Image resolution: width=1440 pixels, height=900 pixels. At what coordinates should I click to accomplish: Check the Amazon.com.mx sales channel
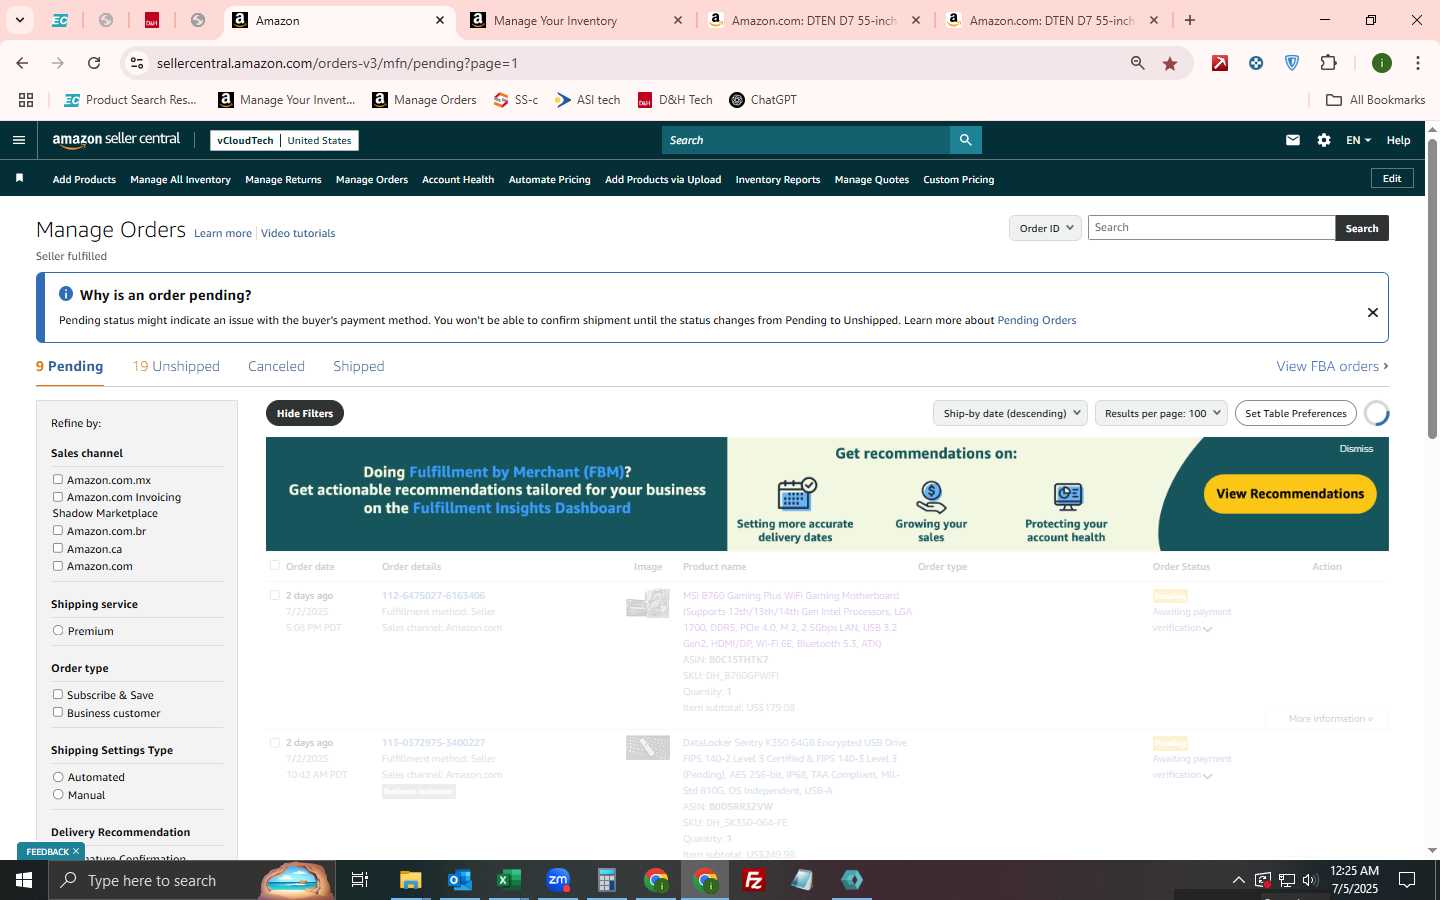tap(58, 480)
